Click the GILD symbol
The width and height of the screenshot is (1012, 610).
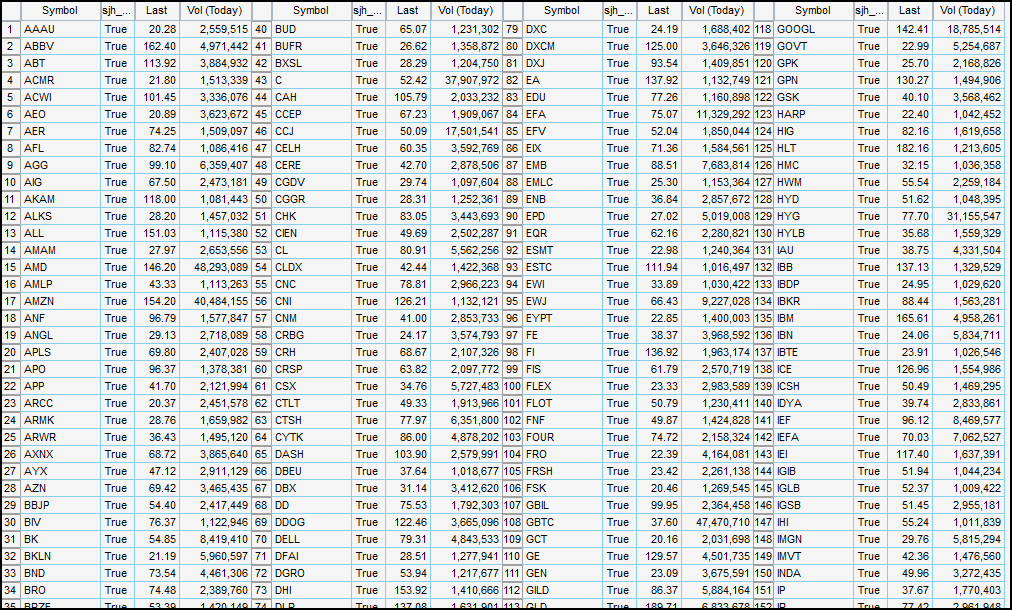562,590
